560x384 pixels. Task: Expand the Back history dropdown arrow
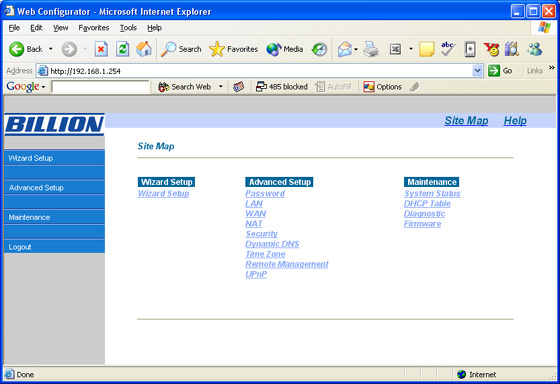pyautogui.click(x=51, y=49)
